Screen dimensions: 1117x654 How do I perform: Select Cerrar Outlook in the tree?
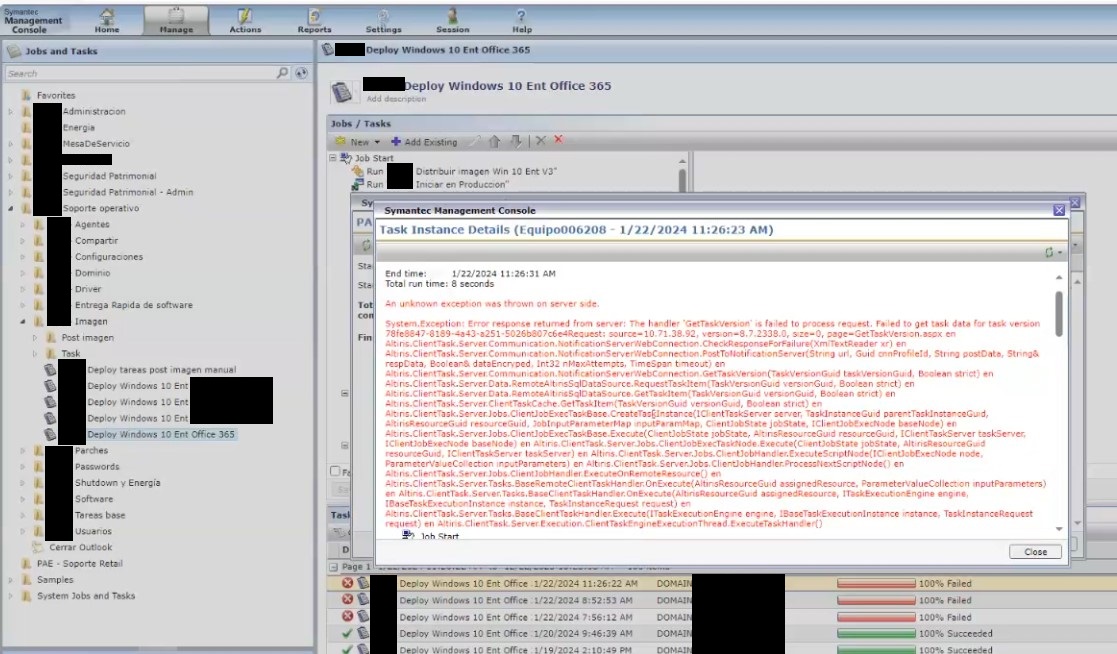click(x=80, y=547)
